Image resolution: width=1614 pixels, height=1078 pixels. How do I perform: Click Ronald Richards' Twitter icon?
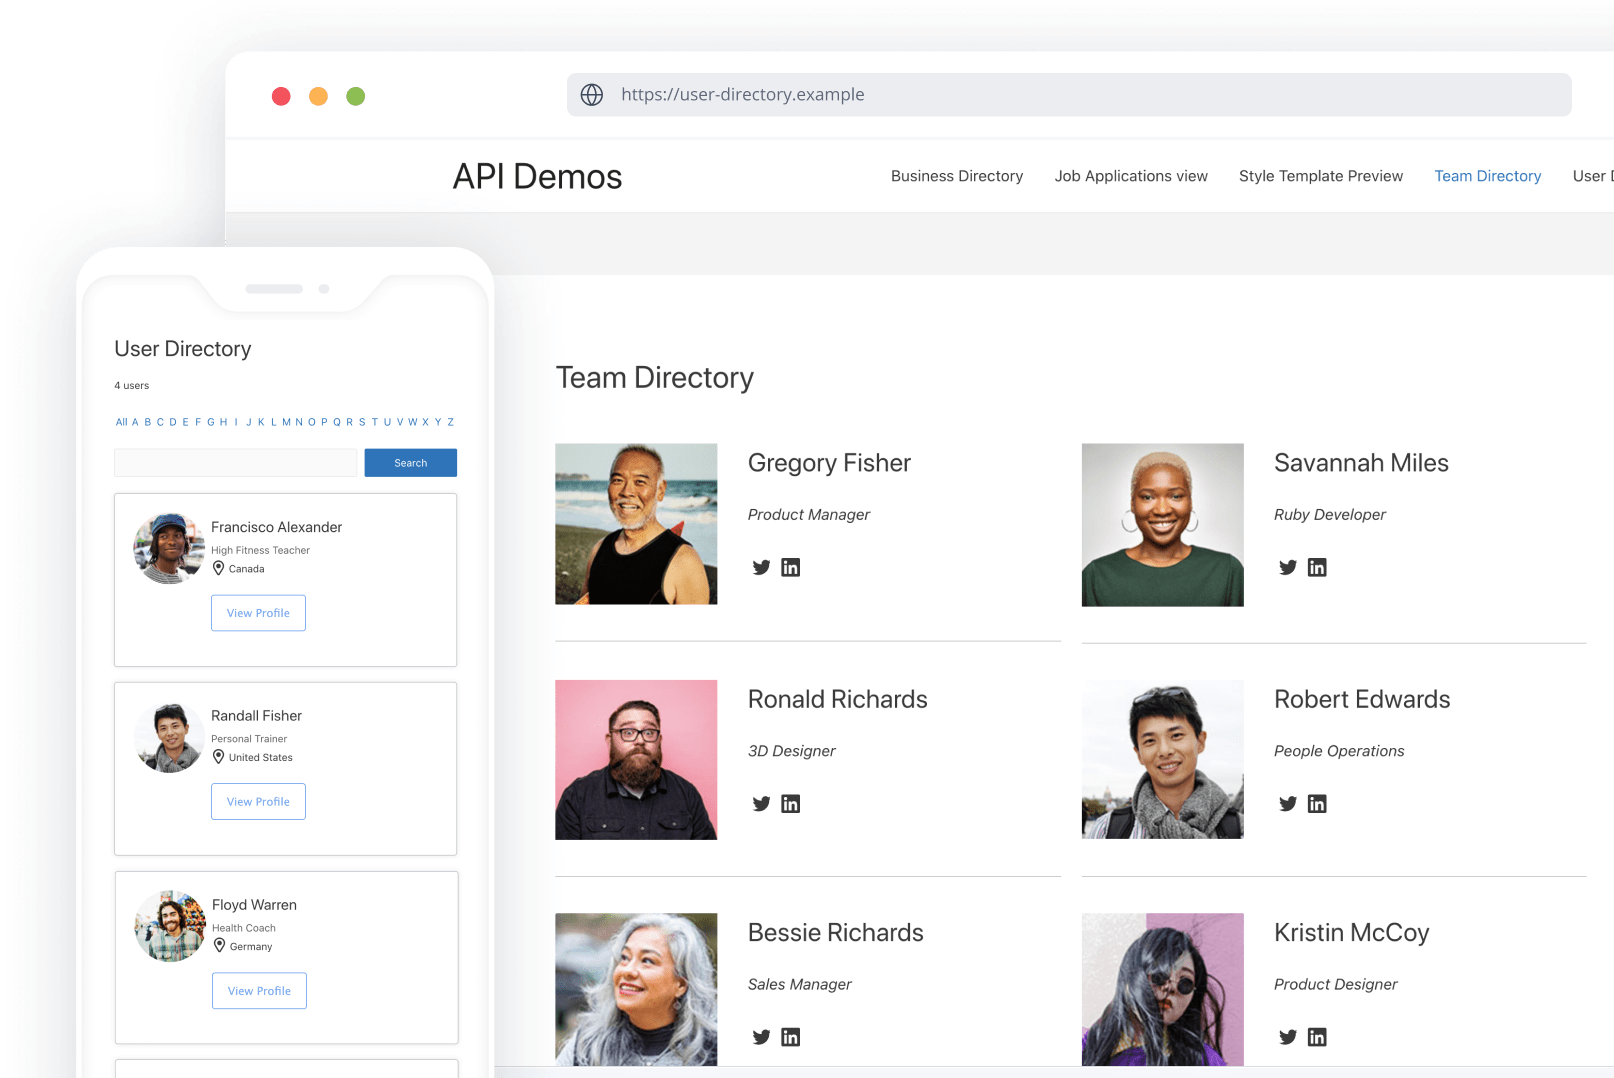(761, 804)
